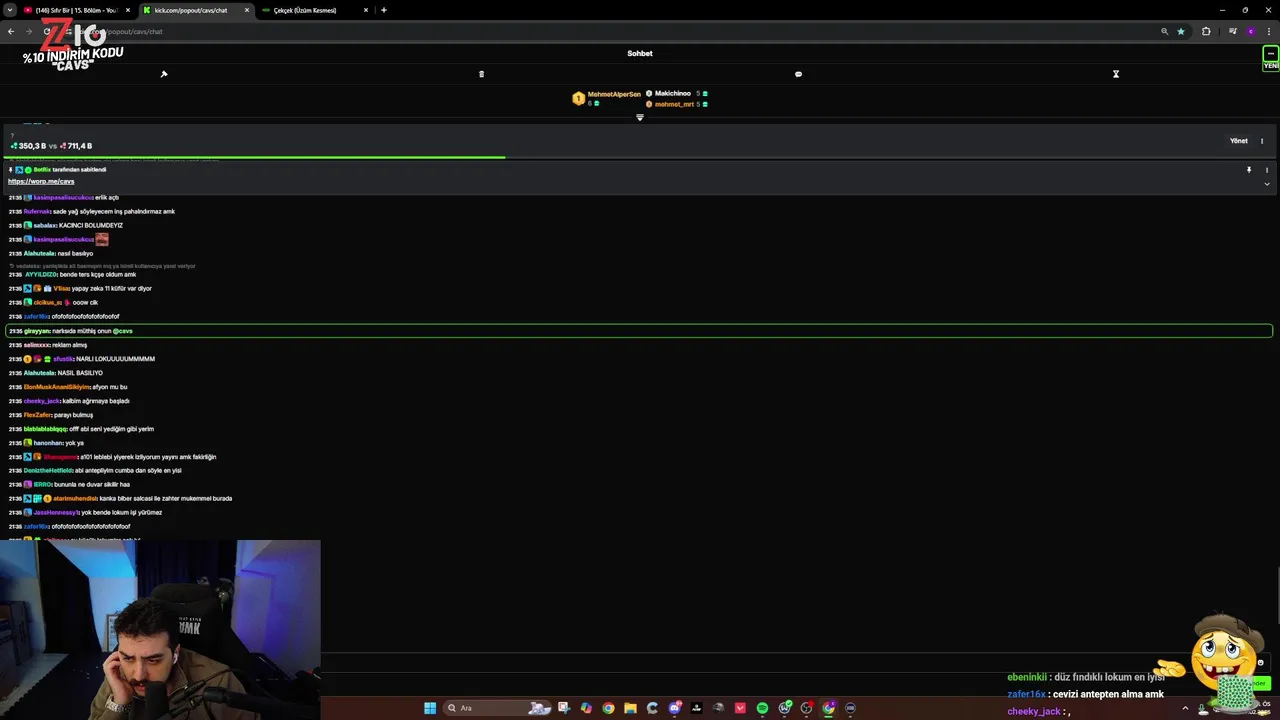This screenshot has height=720, width=1280.
Task: Close the Çekçek (Üzüm Kesmesi) tab
Action: tap(366, 10)
